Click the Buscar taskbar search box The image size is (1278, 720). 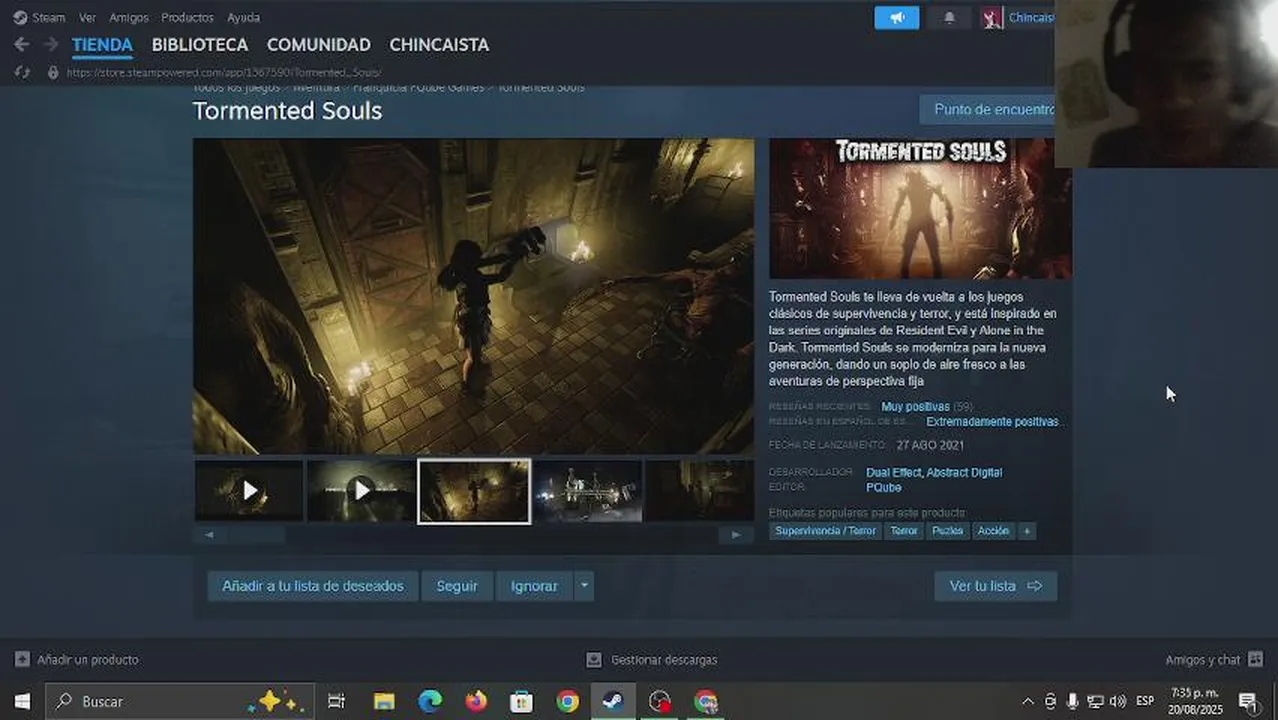click(x=180, y=701)
